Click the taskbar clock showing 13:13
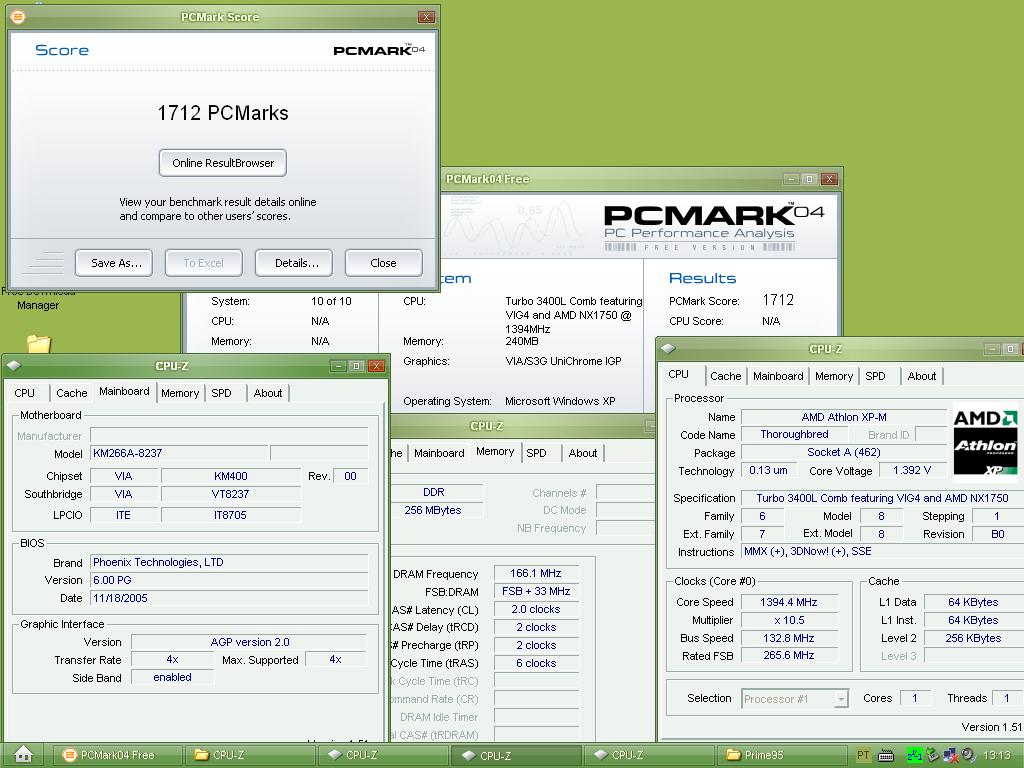 (997, 756)
